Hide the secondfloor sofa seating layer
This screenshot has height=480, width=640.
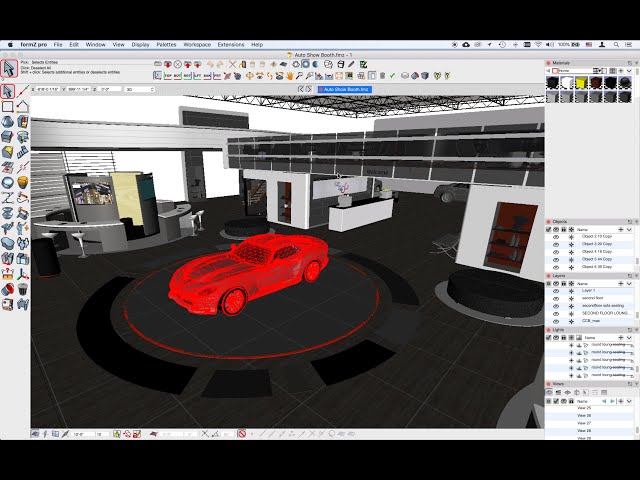(556, 306)
